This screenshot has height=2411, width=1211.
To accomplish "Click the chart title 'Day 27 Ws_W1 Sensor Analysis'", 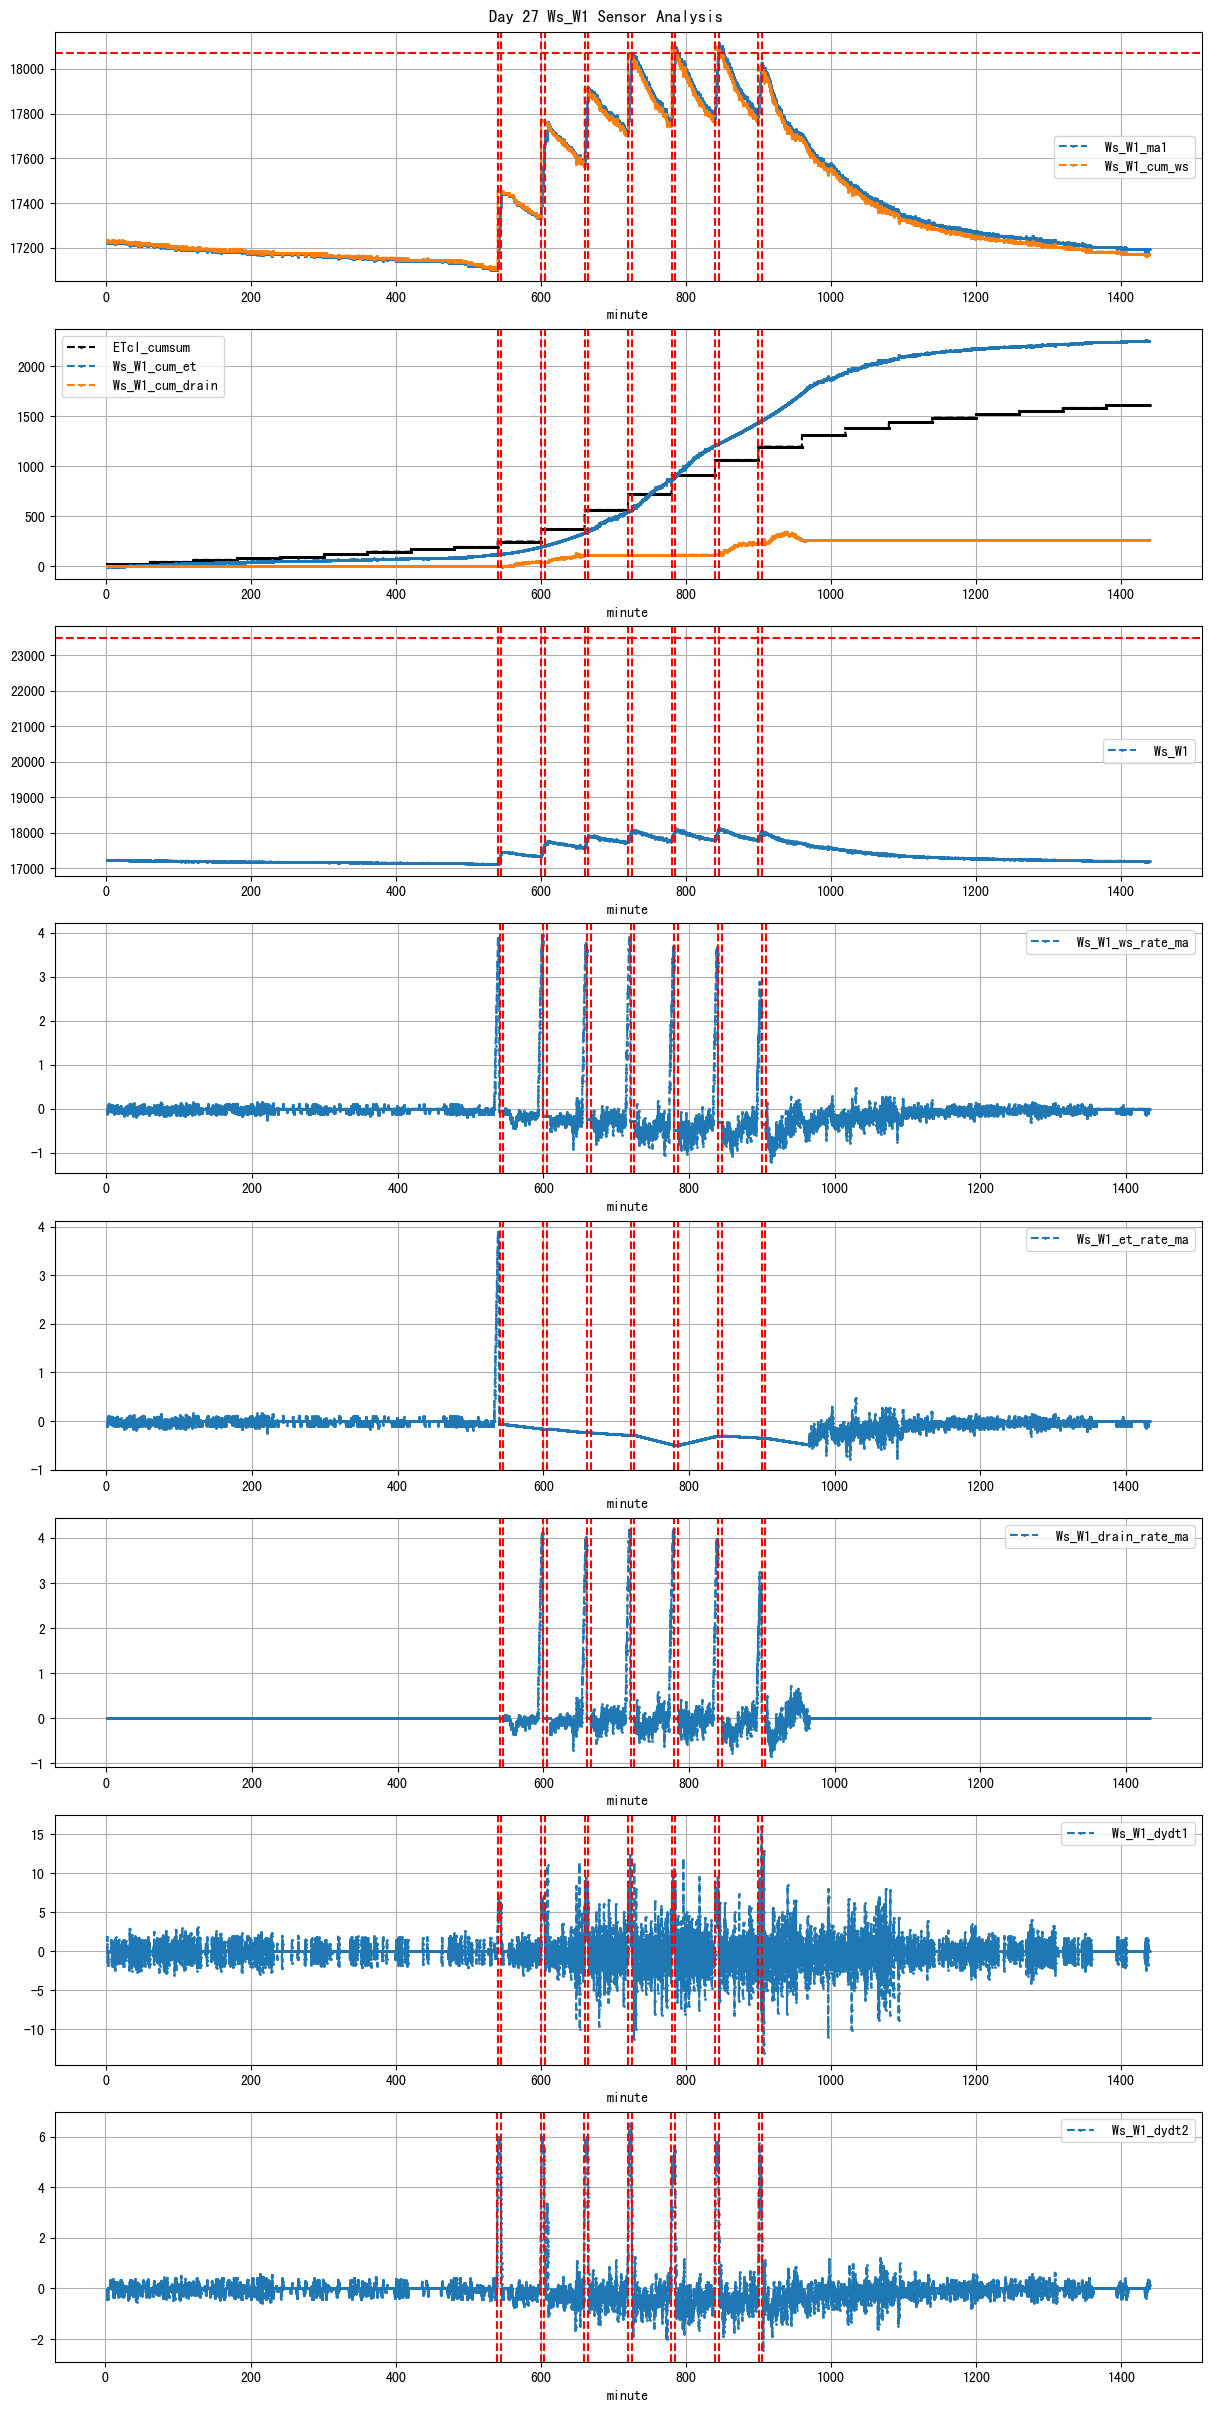I will pyautogui.click(x=605, y=16).
